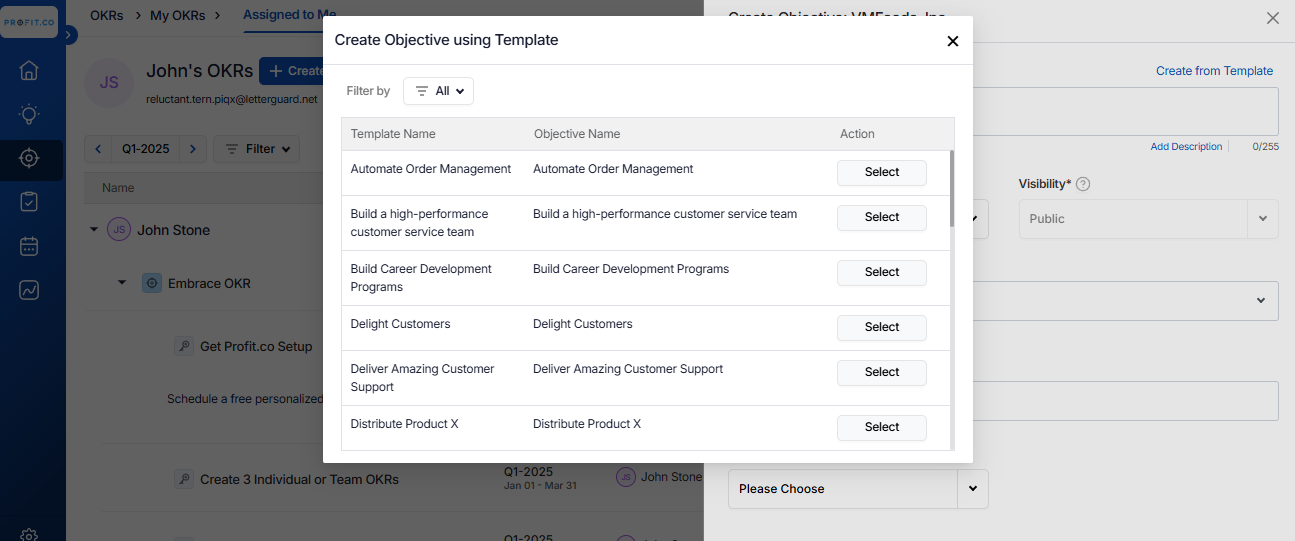
Task: Click the Embrace OKR objective icon
Action: [152, 283]
